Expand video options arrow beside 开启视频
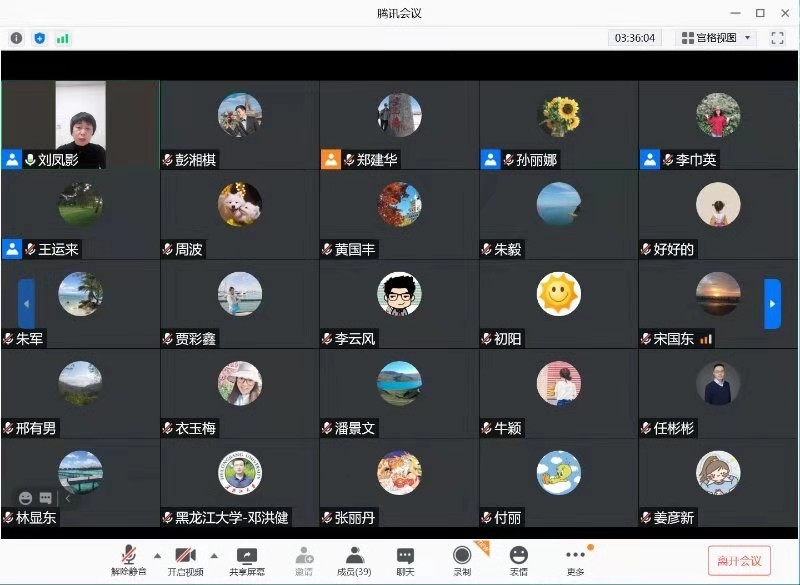800x585 pixels. (x=214, y=555)
